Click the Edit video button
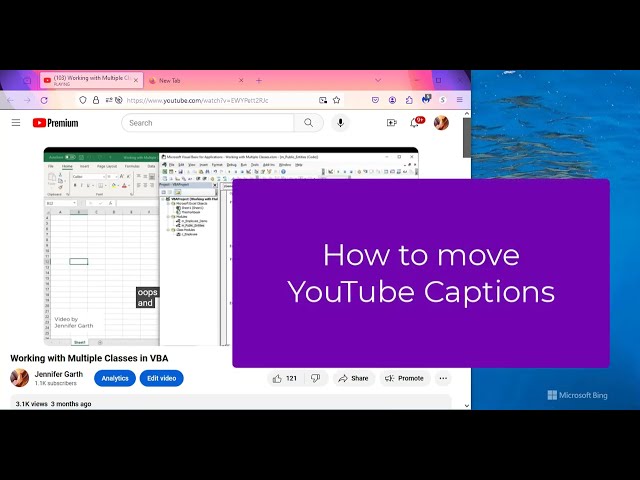Viewport: 640px width, 480px height. [x=162, y=378]
